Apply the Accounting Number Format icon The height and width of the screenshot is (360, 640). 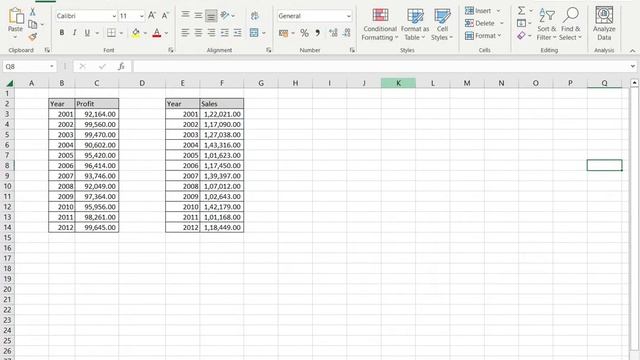(283, 33)
